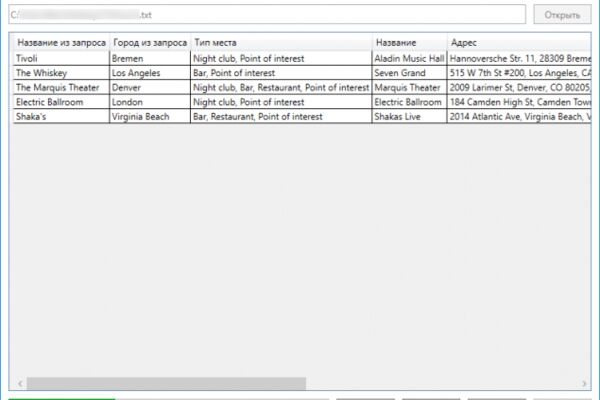Sort by Название из запроса column header
Screen dimensions: 600x400
pyautogui.click(x=62, y=42)
